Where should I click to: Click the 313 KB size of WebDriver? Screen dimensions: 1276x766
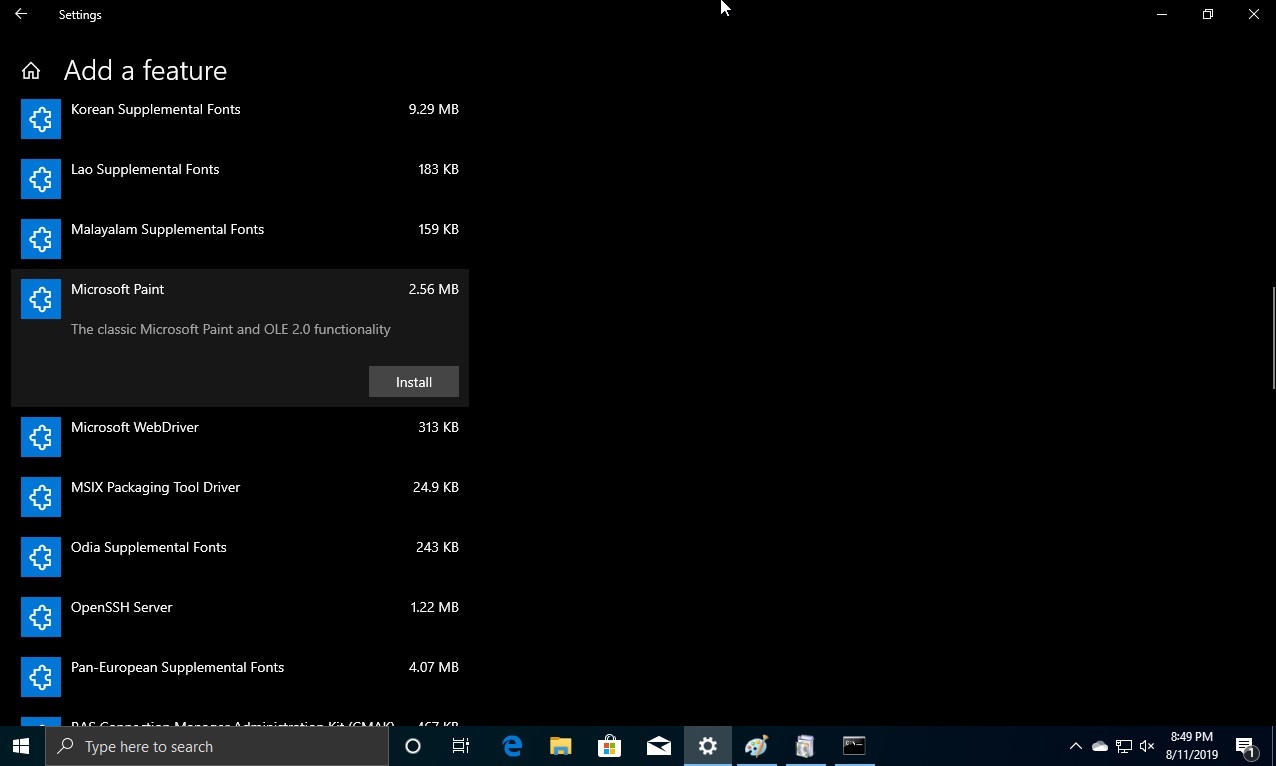tap(438, 427)
